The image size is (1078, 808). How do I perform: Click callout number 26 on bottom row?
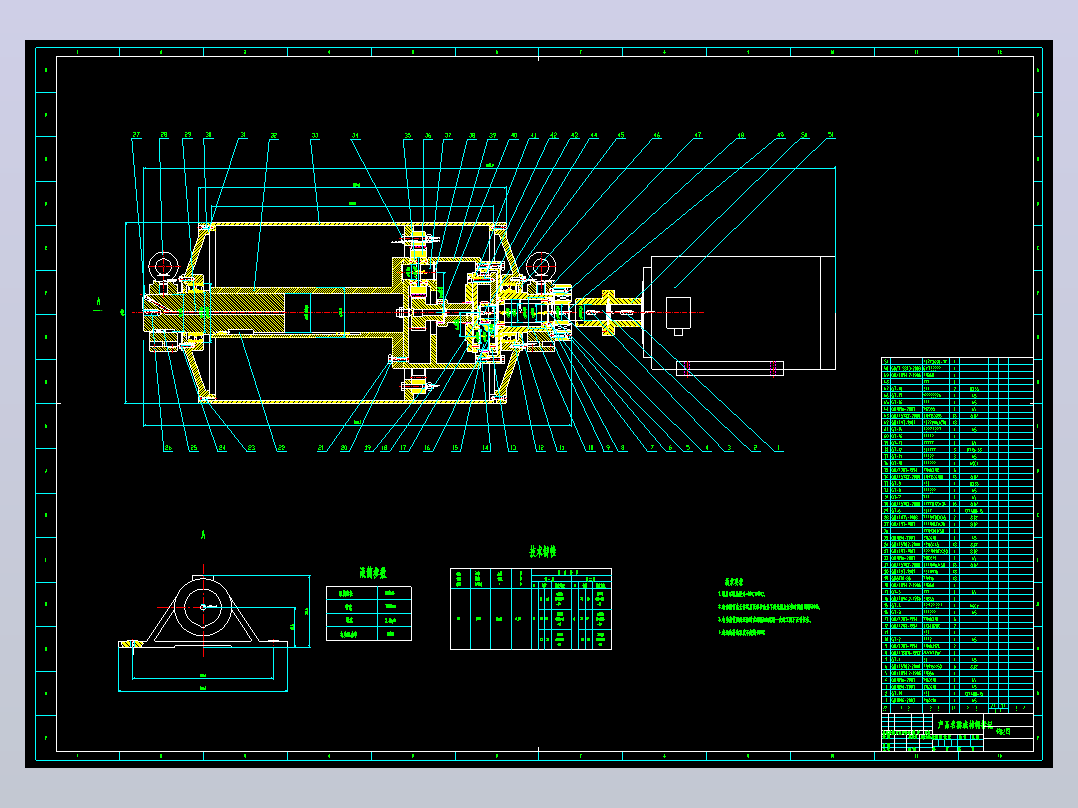click(168, 448)
